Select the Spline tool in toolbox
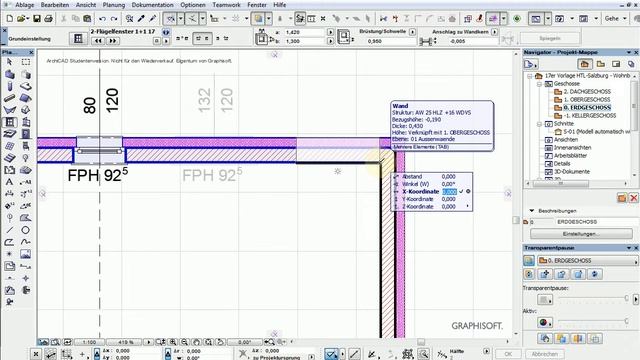The width and height of the screenshot is (640, 360). (x=25, y=242)
